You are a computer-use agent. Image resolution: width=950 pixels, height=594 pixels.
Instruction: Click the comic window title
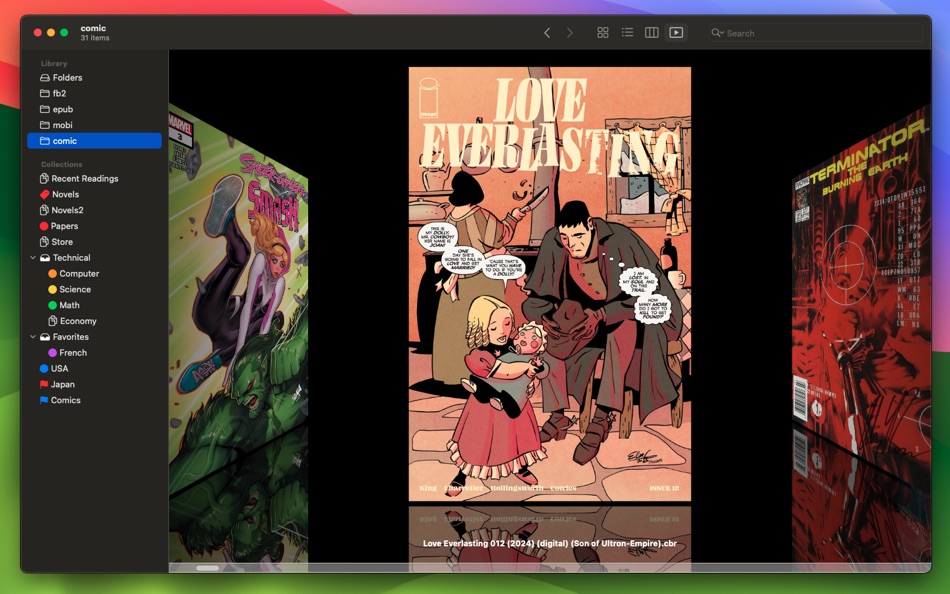click(x=93, y=28)
